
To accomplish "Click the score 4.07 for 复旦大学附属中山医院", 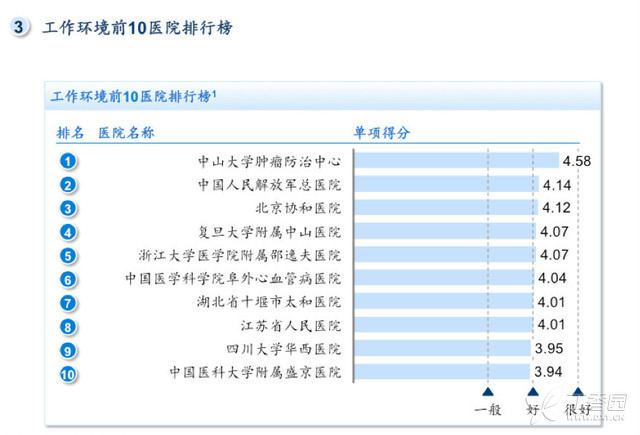I will (554, 231).
